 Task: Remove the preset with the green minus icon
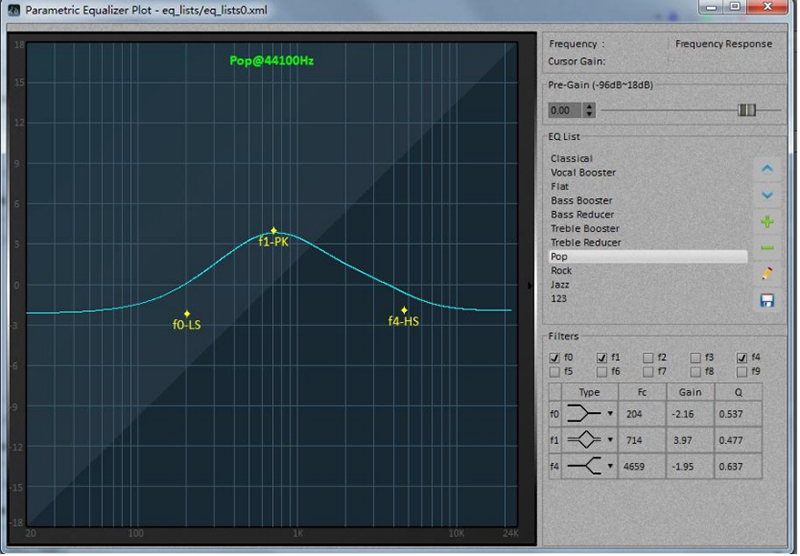tap(767, 247)
